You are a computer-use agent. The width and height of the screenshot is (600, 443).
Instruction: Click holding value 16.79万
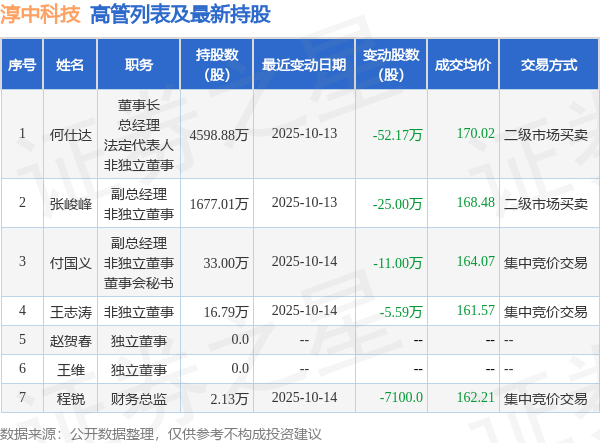tap(226, 312)
